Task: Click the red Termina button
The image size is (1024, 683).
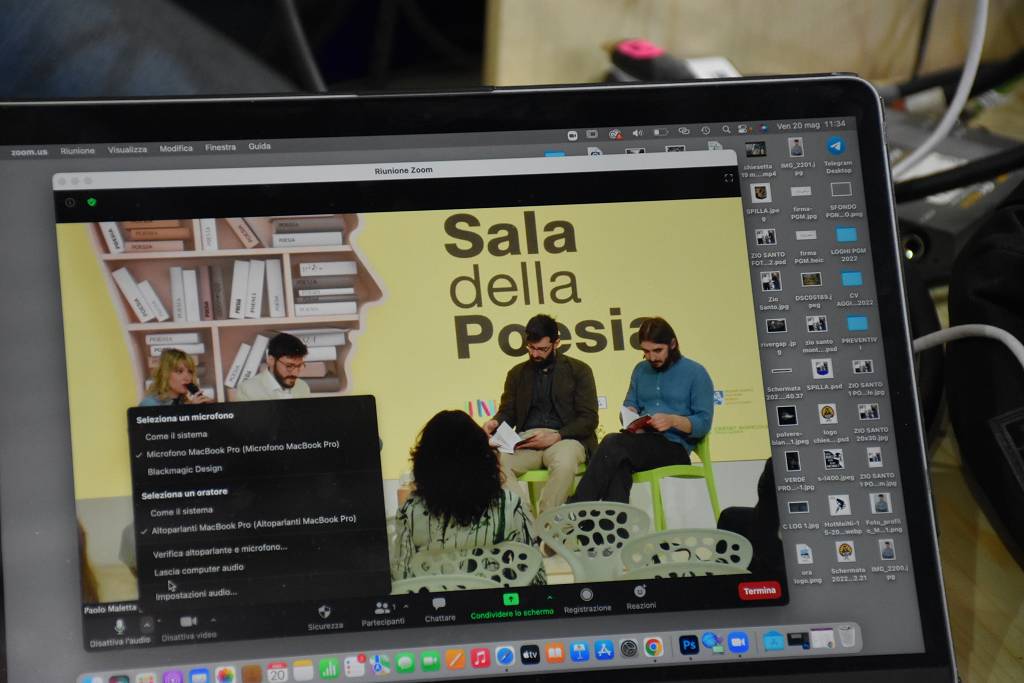Action: (x=759, y=591)
